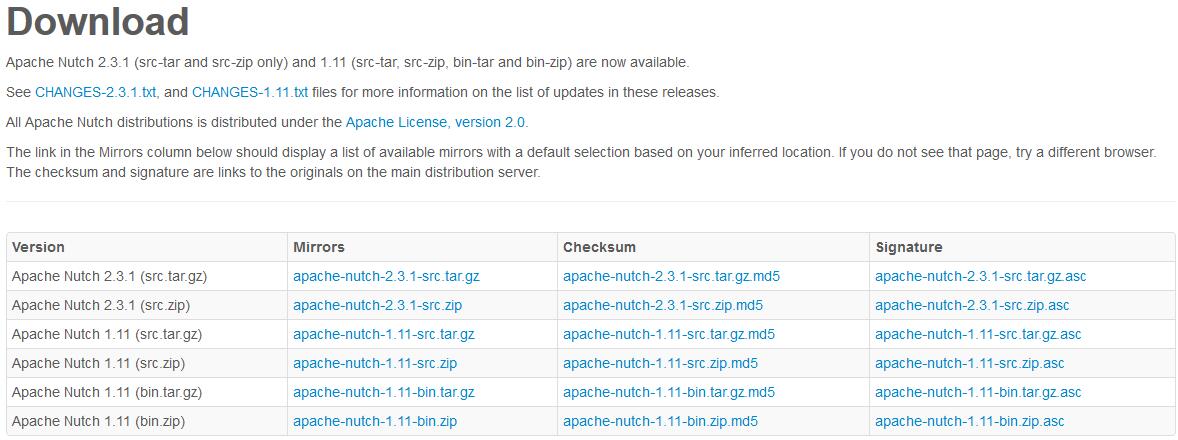Download apache-nutch-1.11-bin.tar.gz mirror link
The width and height of the screenshot is (1178, 440).
point(384,392)
